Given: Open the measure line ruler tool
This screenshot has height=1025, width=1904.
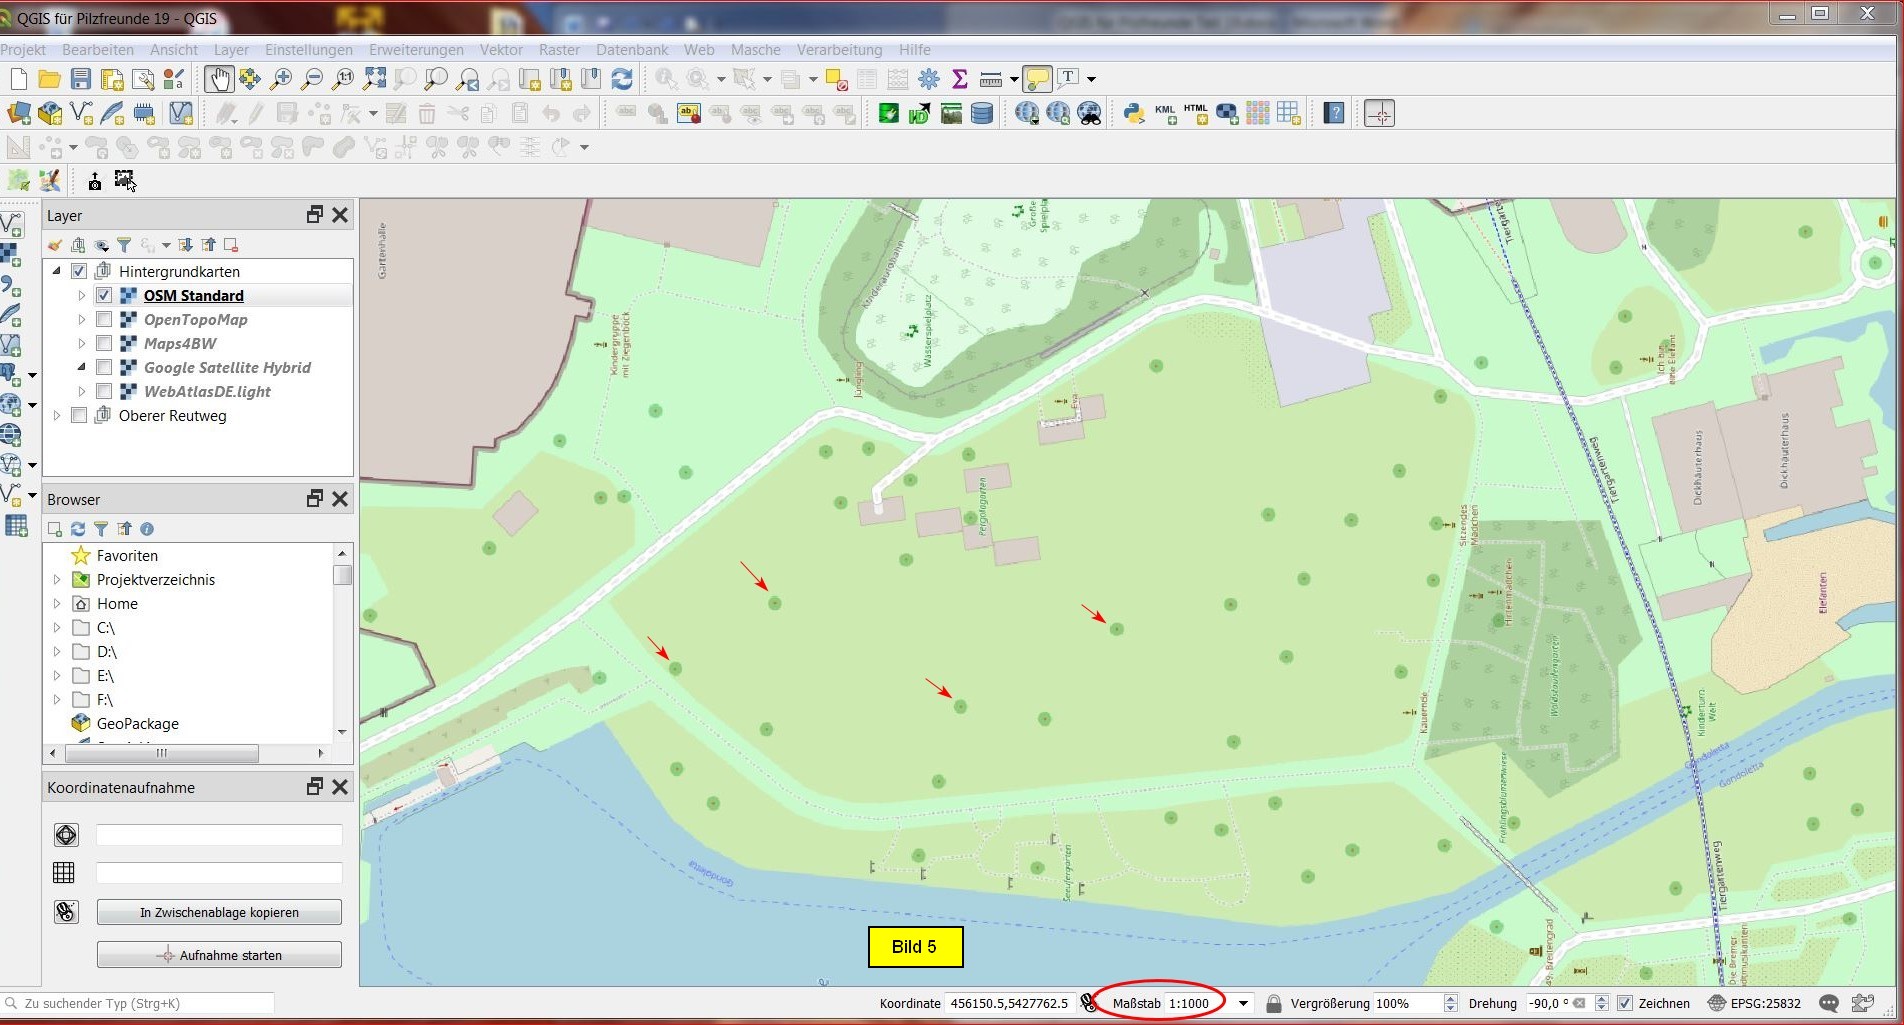Looking at the screenshot, I should (x=991, y=79).
